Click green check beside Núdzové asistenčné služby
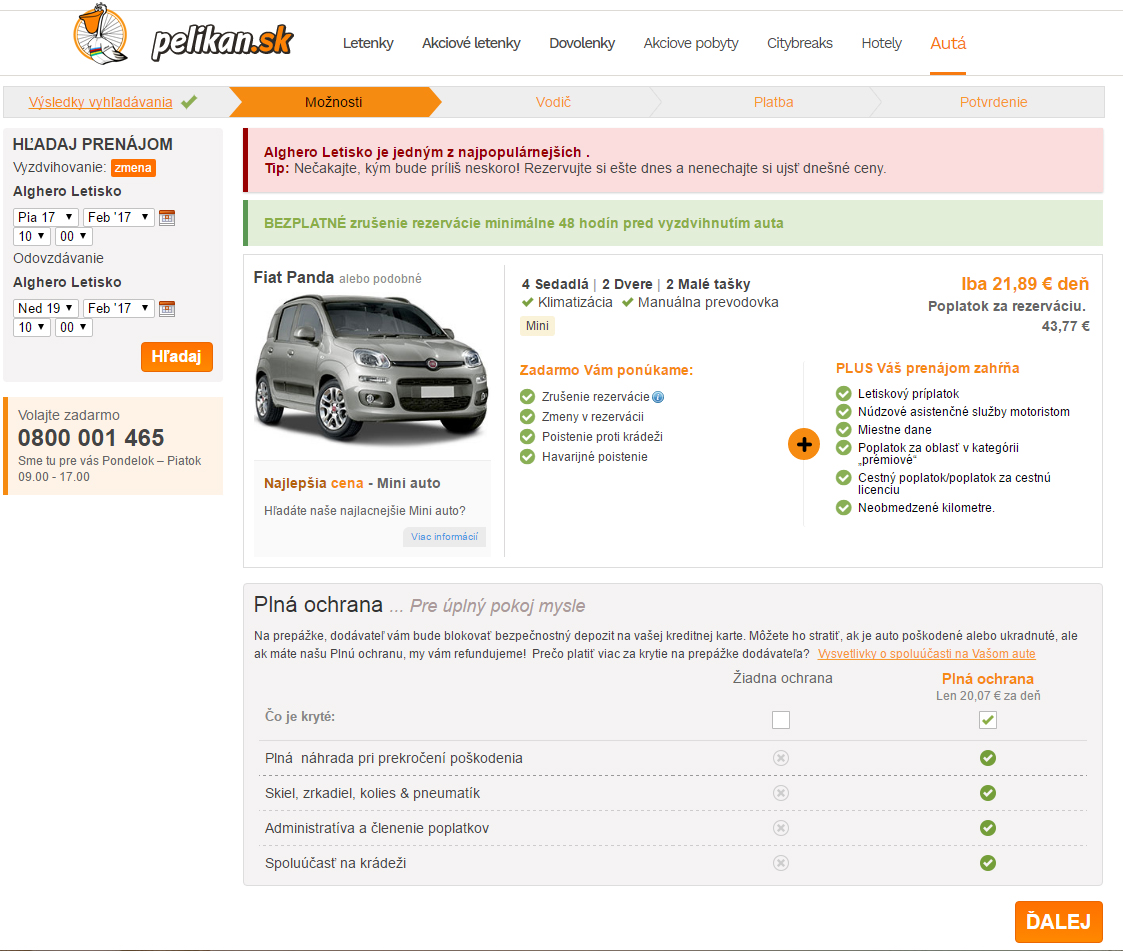Viewport: 1123px width, 951px height. (x=844, y=412)
